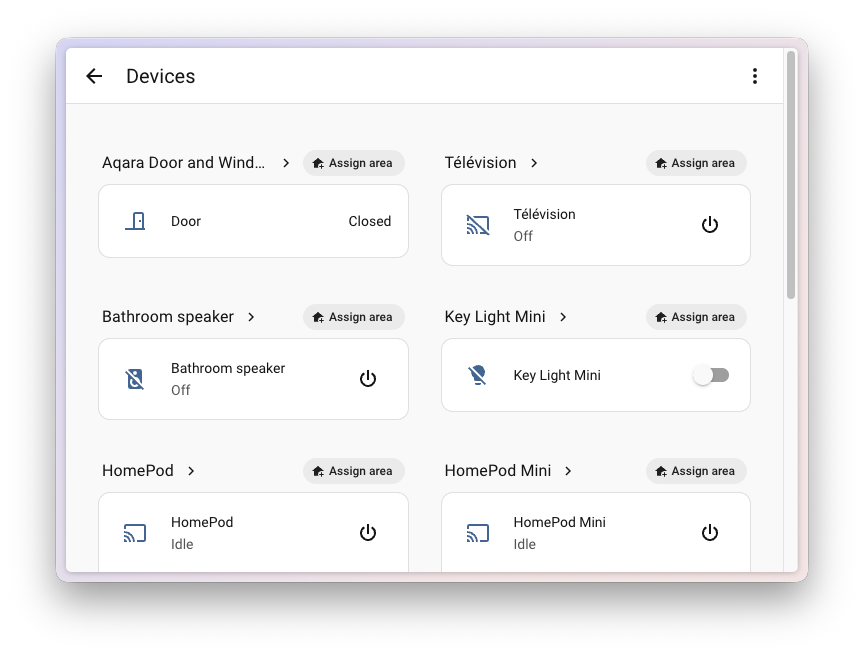Open the HomePod Mini details chevron
Image resolution: width=864 pixels, height=656 pixels.
567,470
